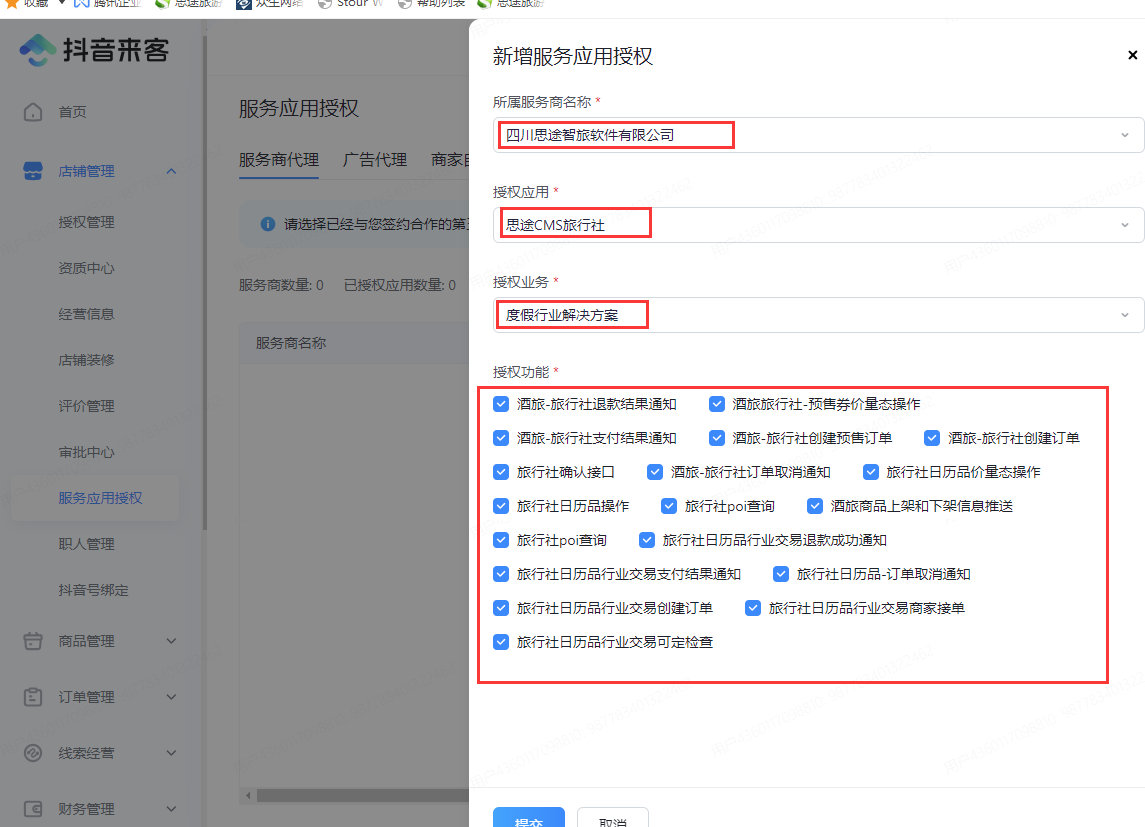
Task: Click the 财务管理 wallet icon
Action: 33,809
